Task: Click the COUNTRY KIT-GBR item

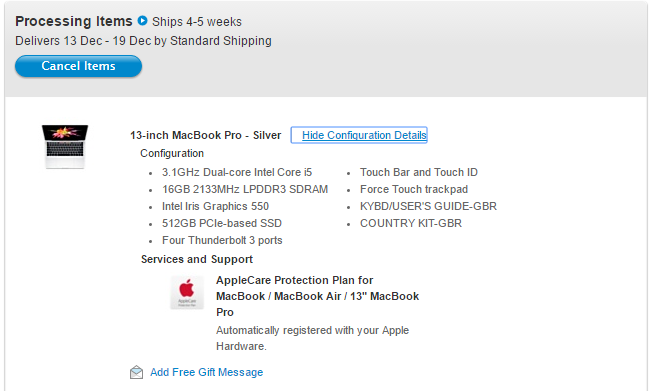Action: pos(411,223)
